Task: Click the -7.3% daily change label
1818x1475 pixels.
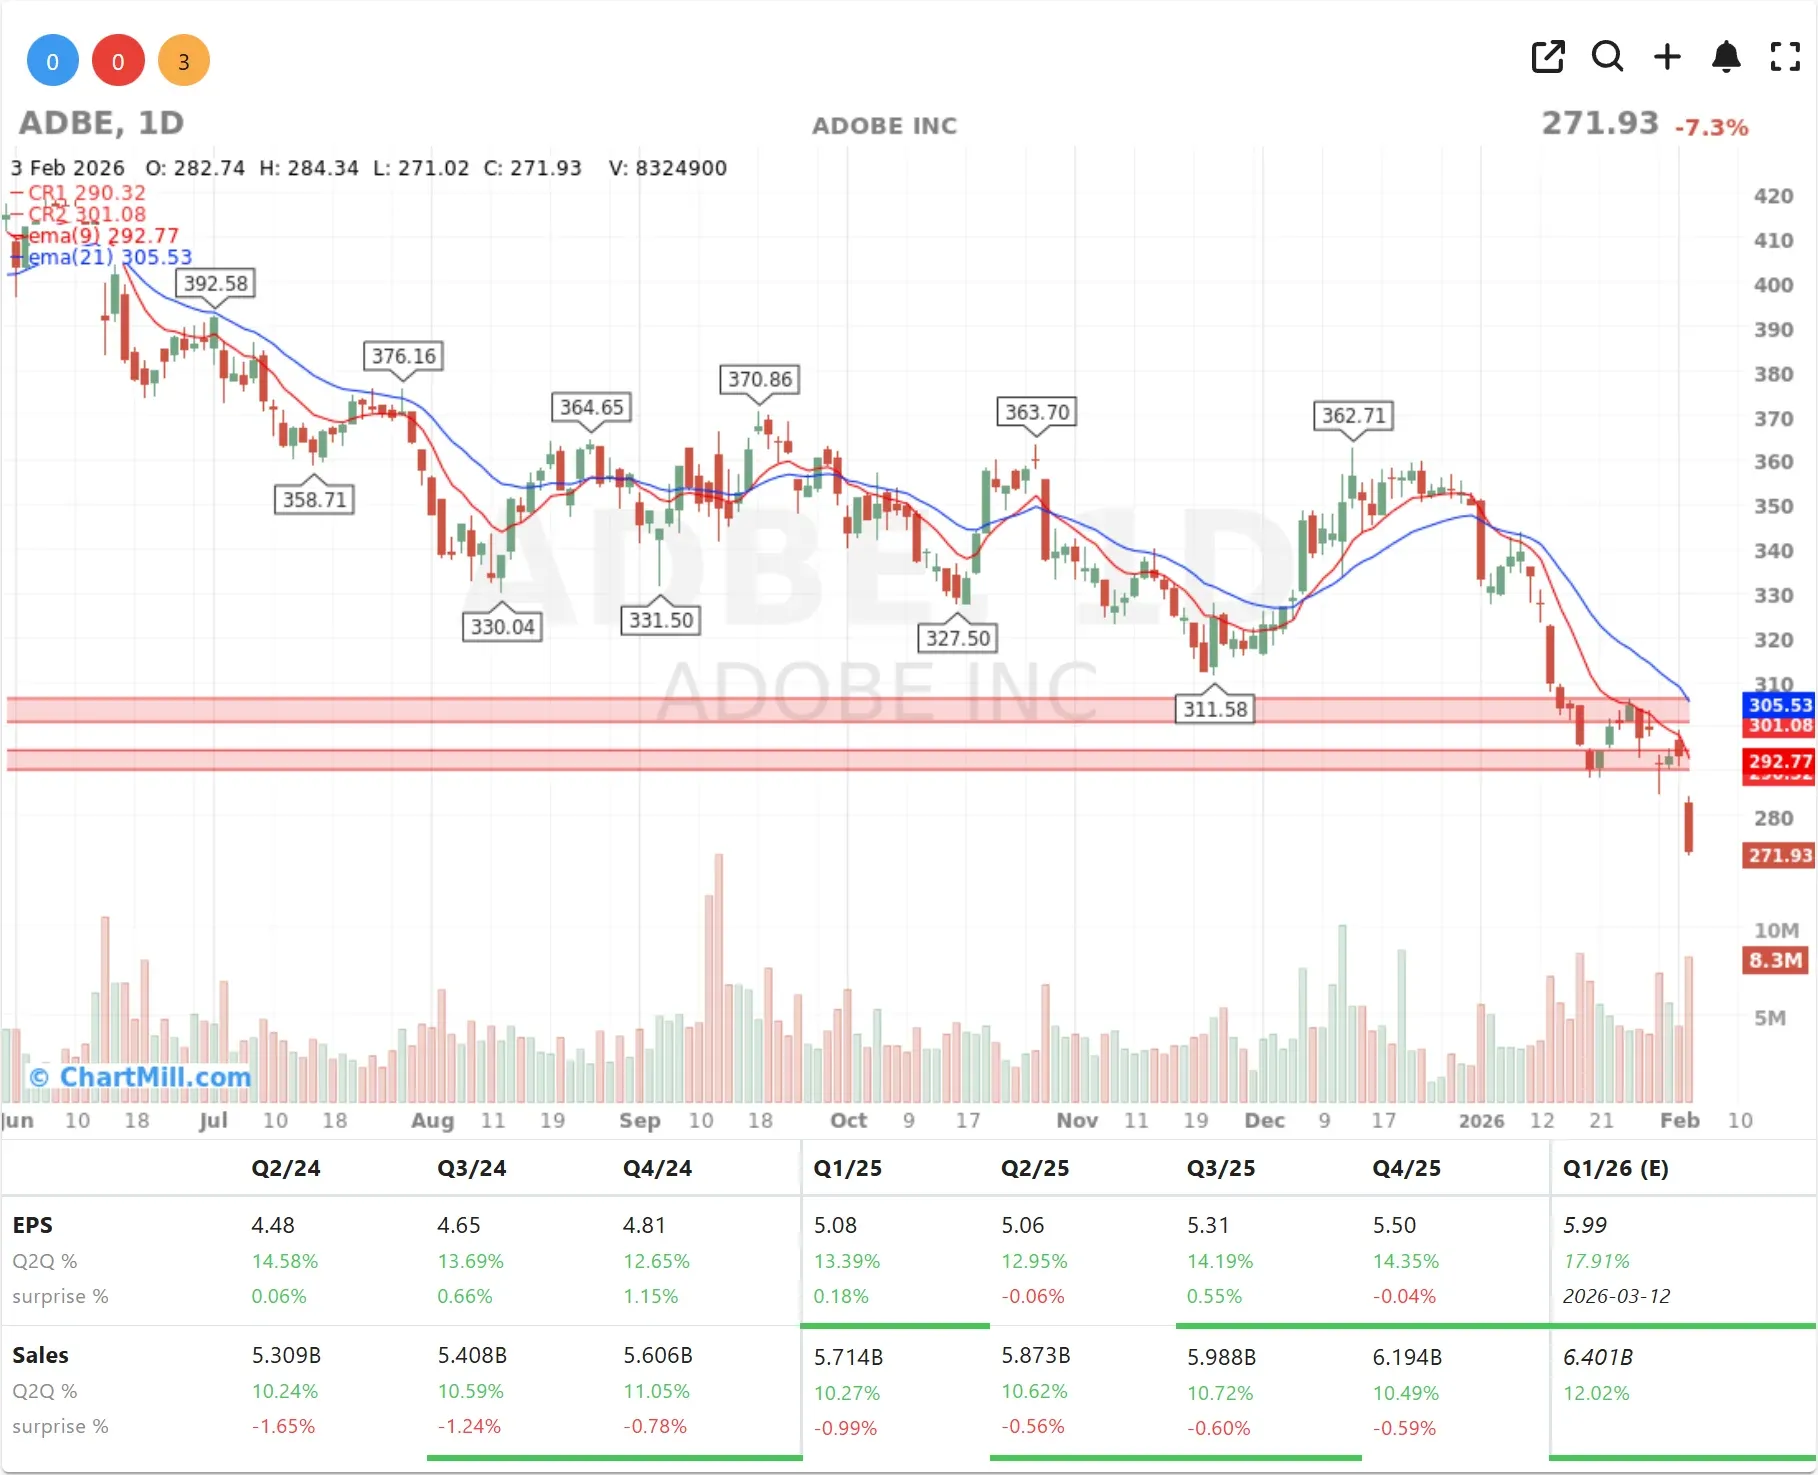Action: coord(1712,127)
